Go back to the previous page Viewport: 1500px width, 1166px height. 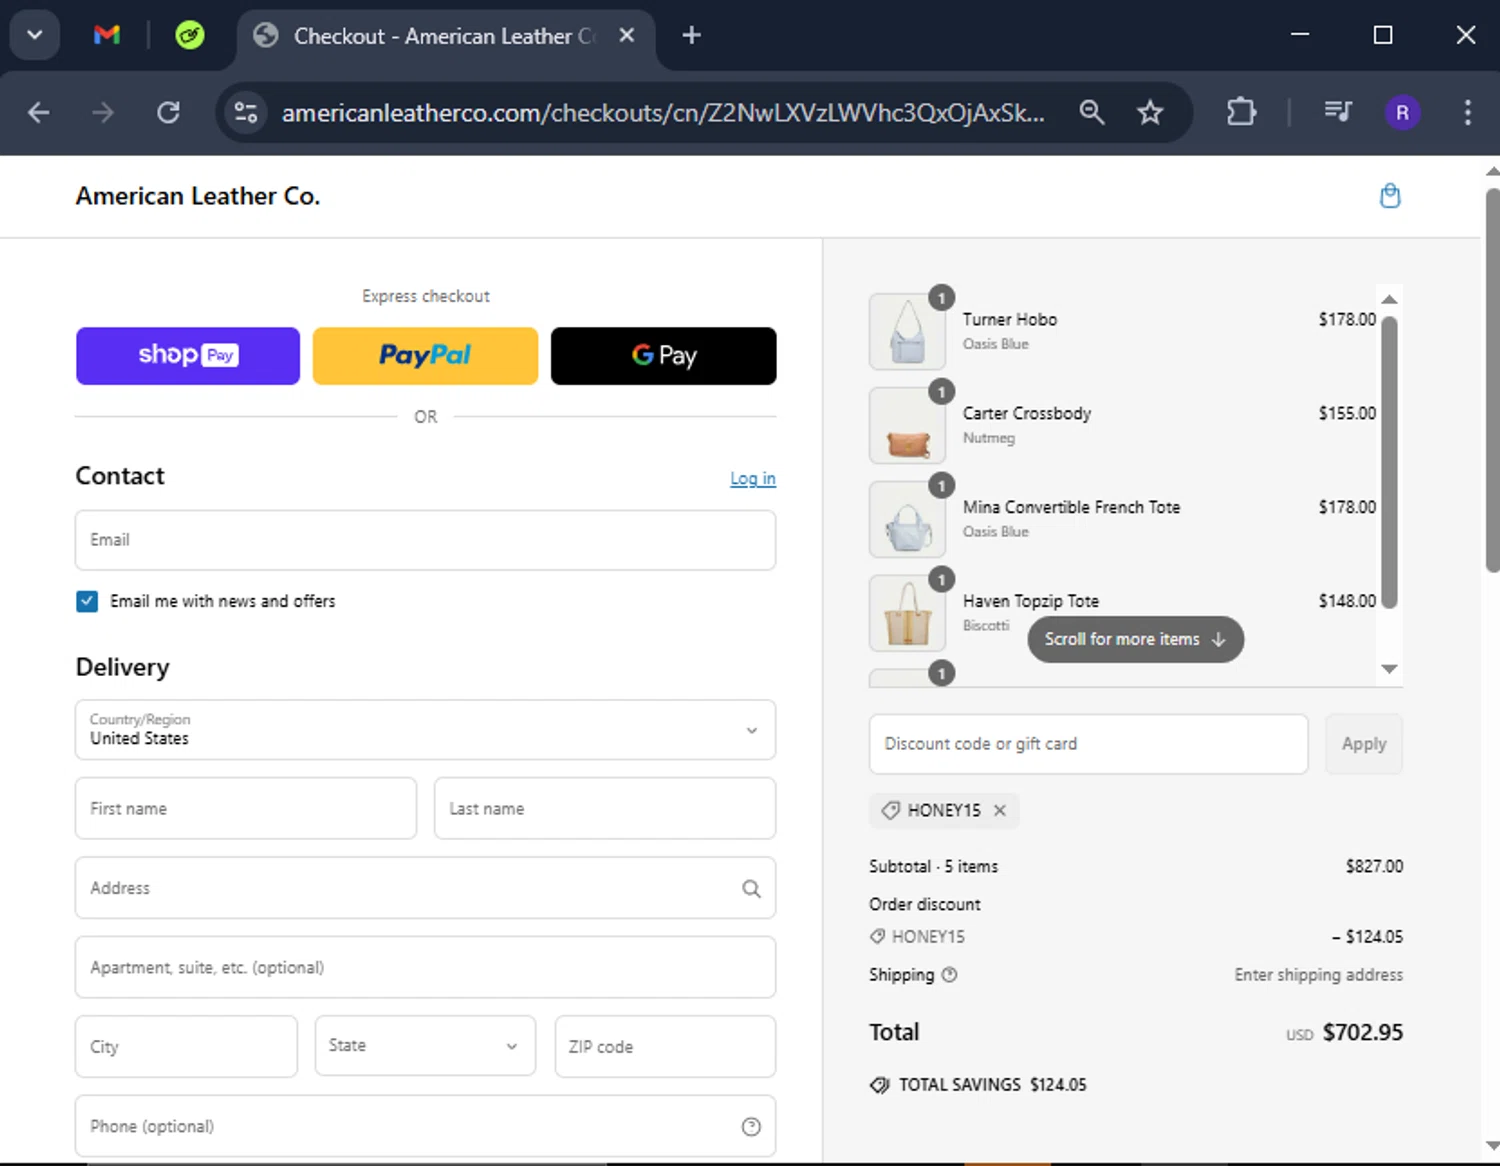click(x=38, y=112)
